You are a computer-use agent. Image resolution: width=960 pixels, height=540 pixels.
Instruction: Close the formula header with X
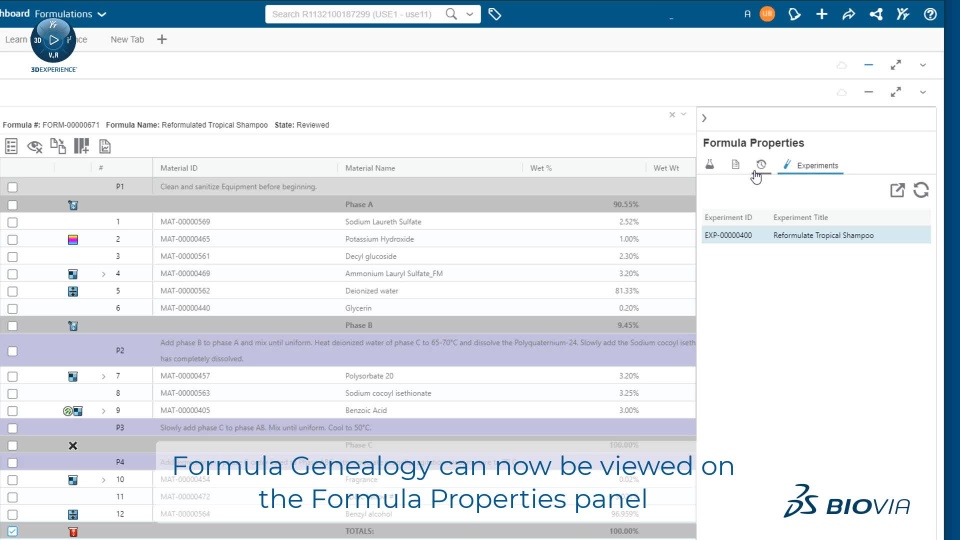tap(672, 114)
